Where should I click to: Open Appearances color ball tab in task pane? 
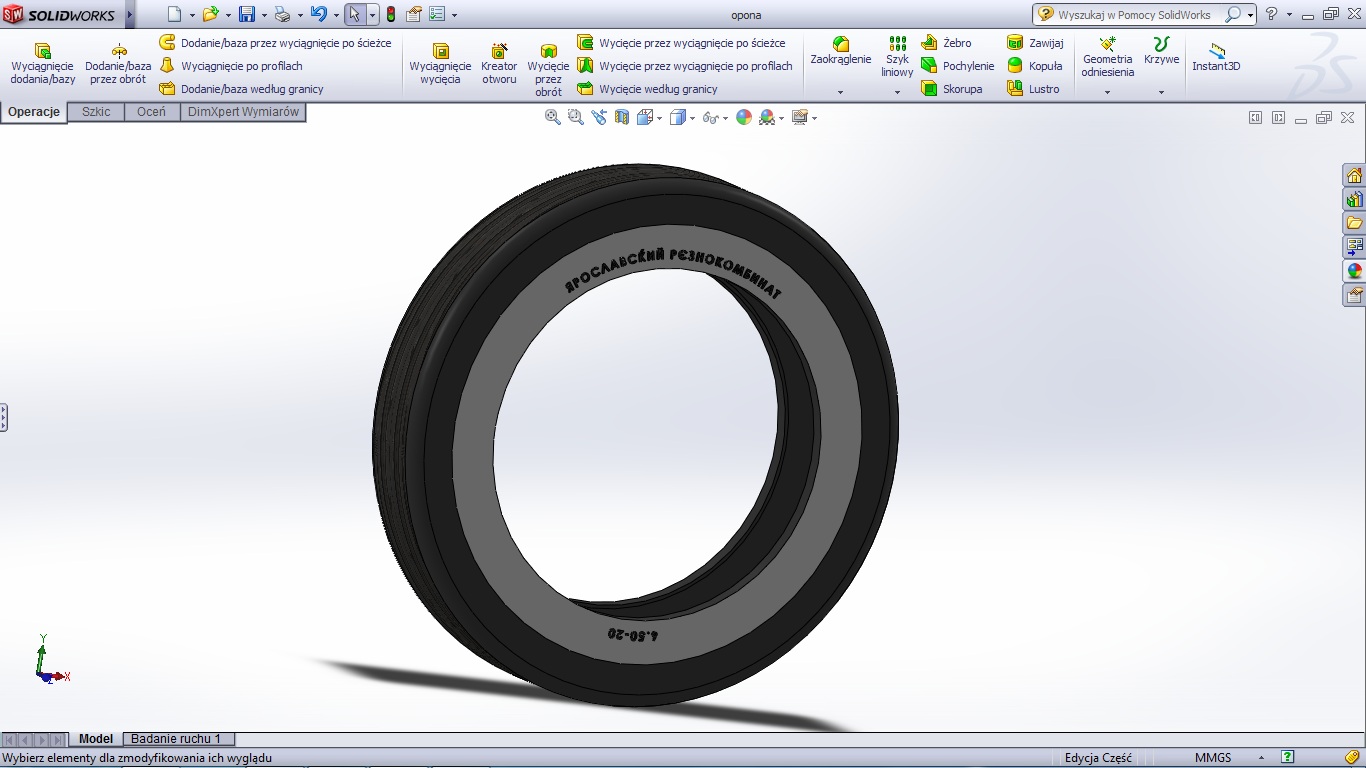pyautogui.click(x=1355, y=271)
